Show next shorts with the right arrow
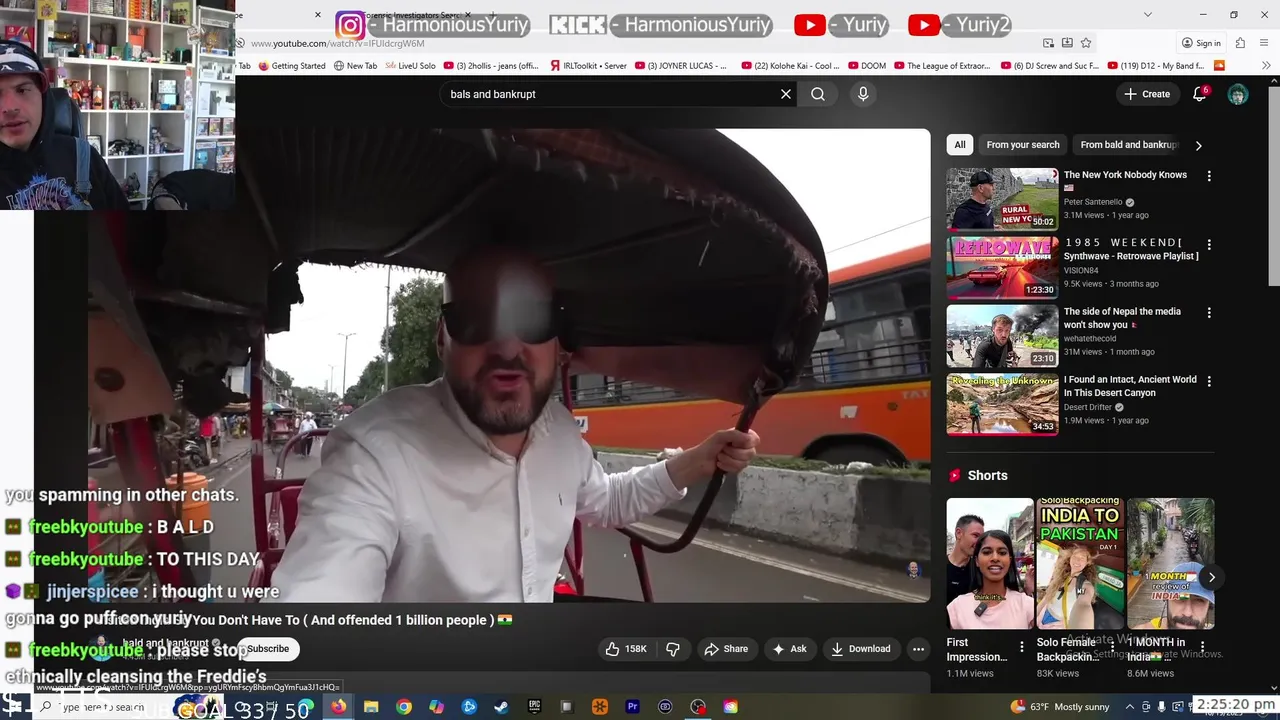Viewport: 1280px width, 720px height. [x=1211, y=577]
